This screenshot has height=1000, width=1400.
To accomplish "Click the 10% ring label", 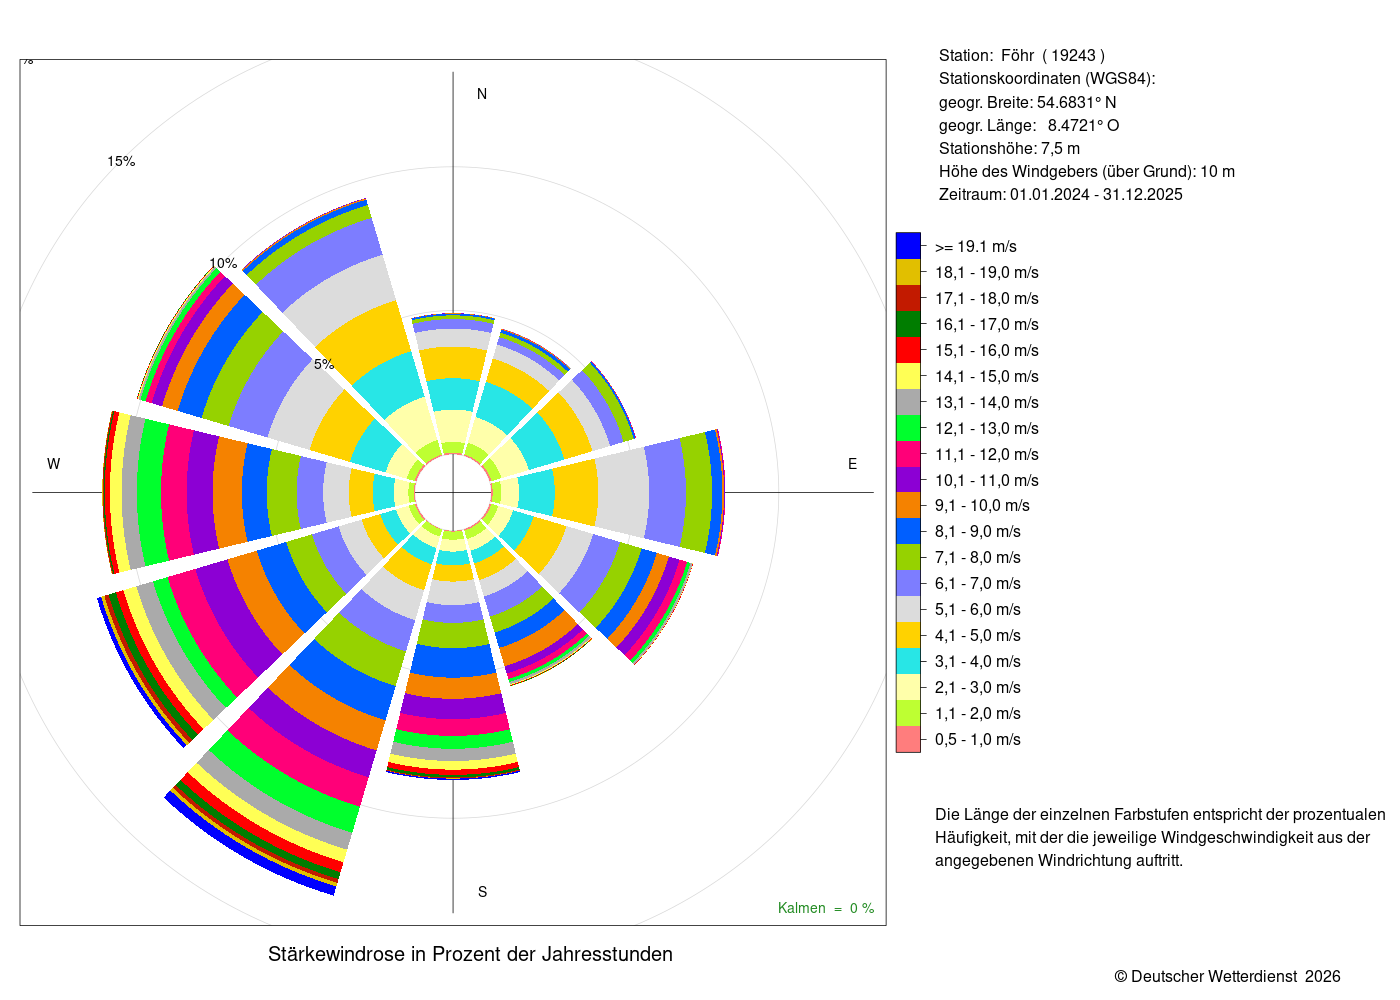I will coord(223,263).
